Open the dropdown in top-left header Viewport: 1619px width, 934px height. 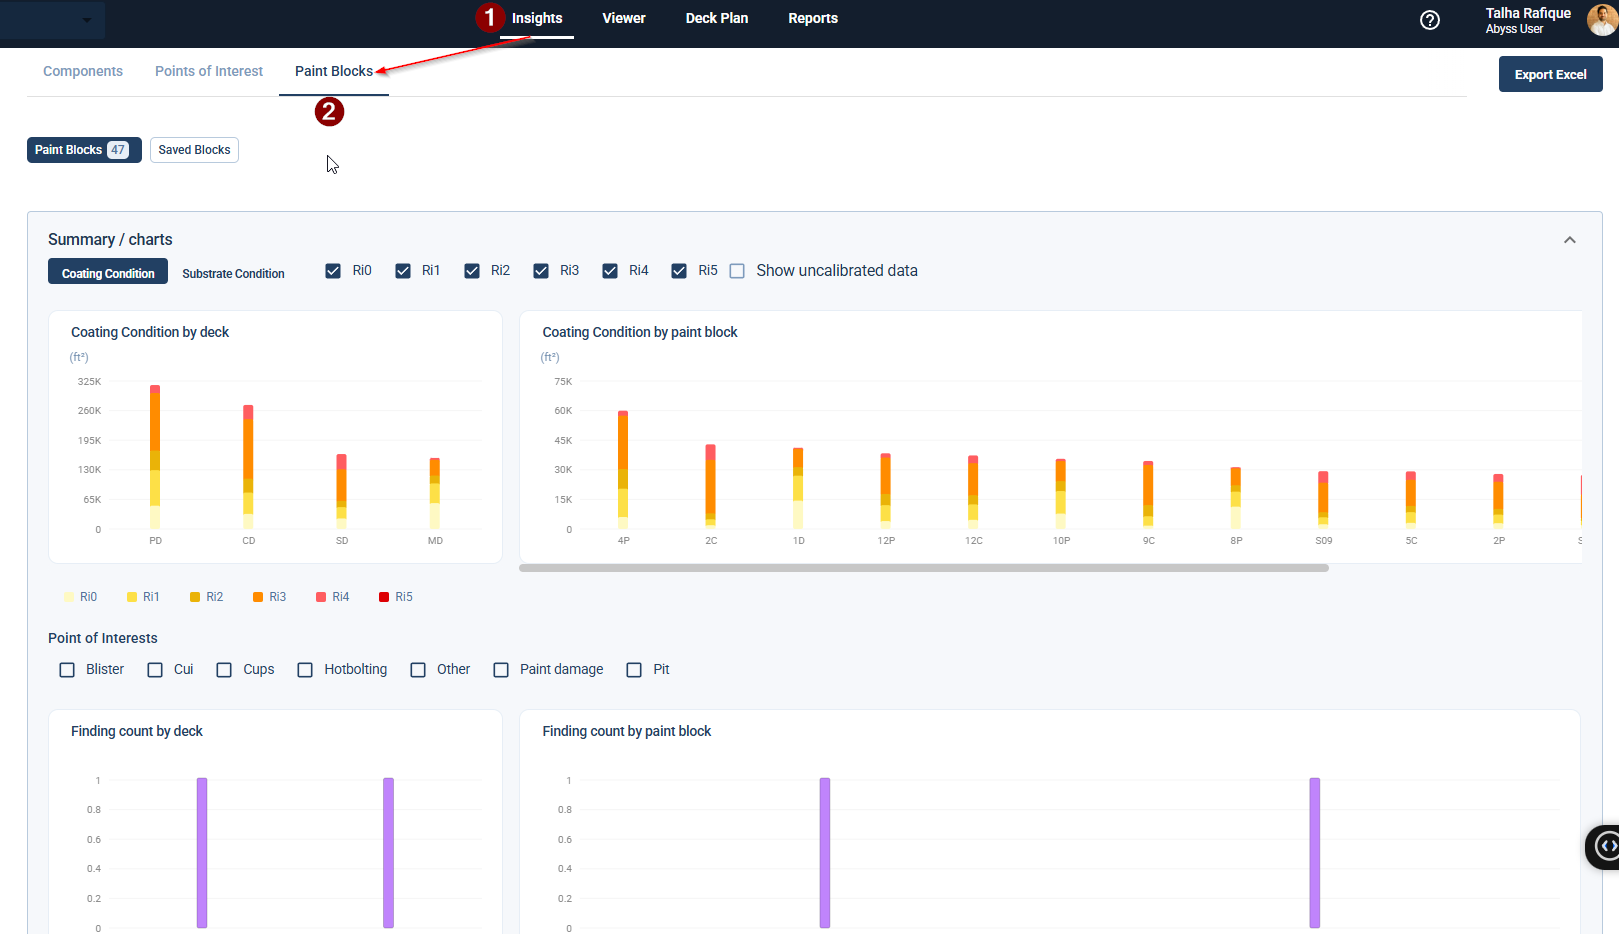(86, 20)
